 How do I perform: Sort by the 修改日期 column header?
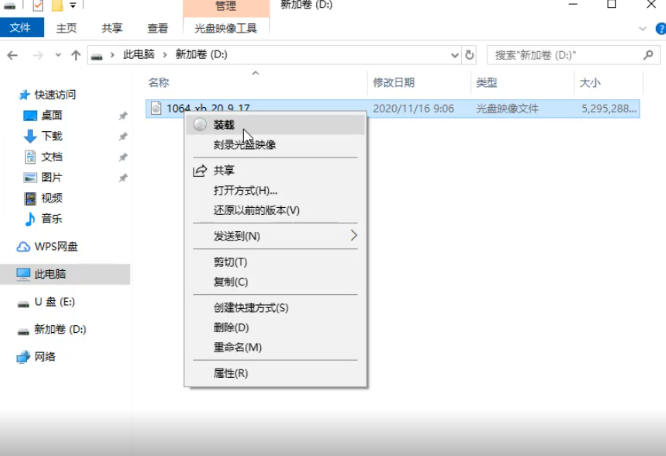393,82
